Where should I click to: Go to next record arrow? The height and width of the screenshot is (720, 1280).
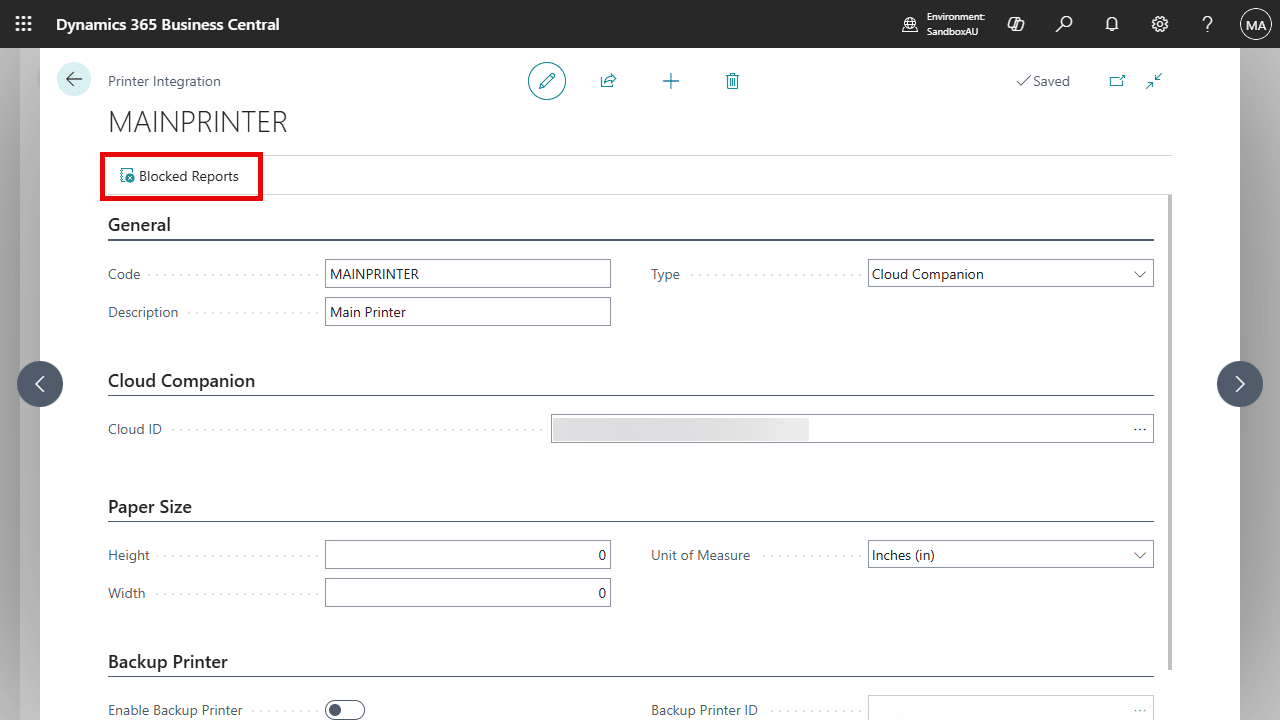click(x=1240, y=384)
